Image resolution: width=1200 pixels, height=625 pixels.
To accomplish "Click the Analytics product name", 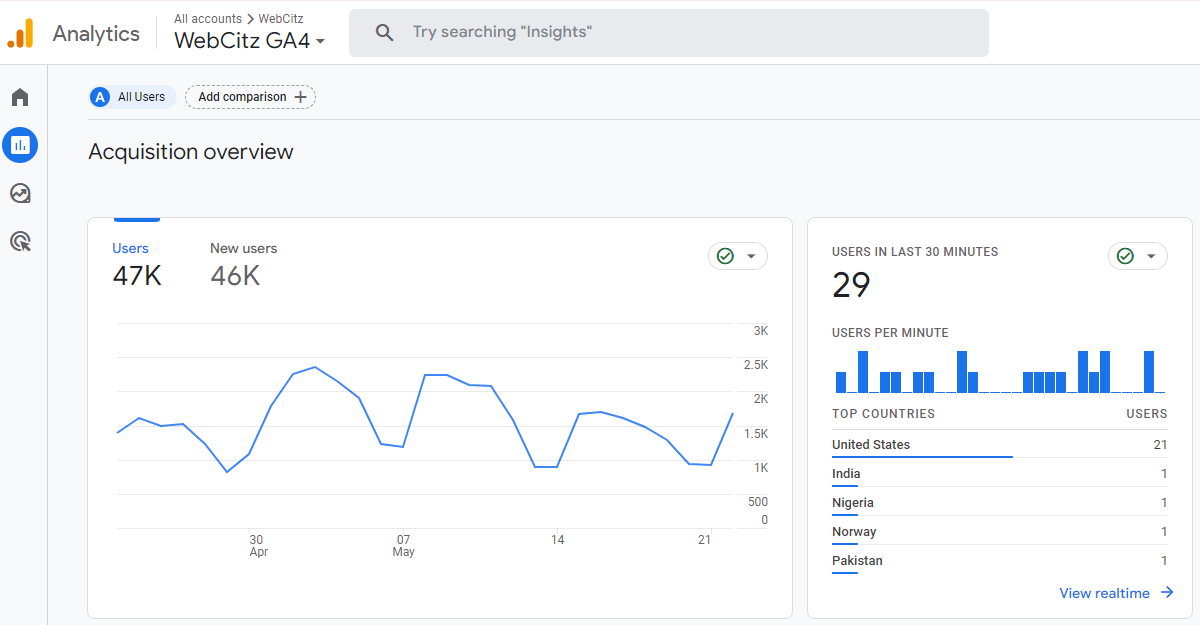I will (96, 33).
